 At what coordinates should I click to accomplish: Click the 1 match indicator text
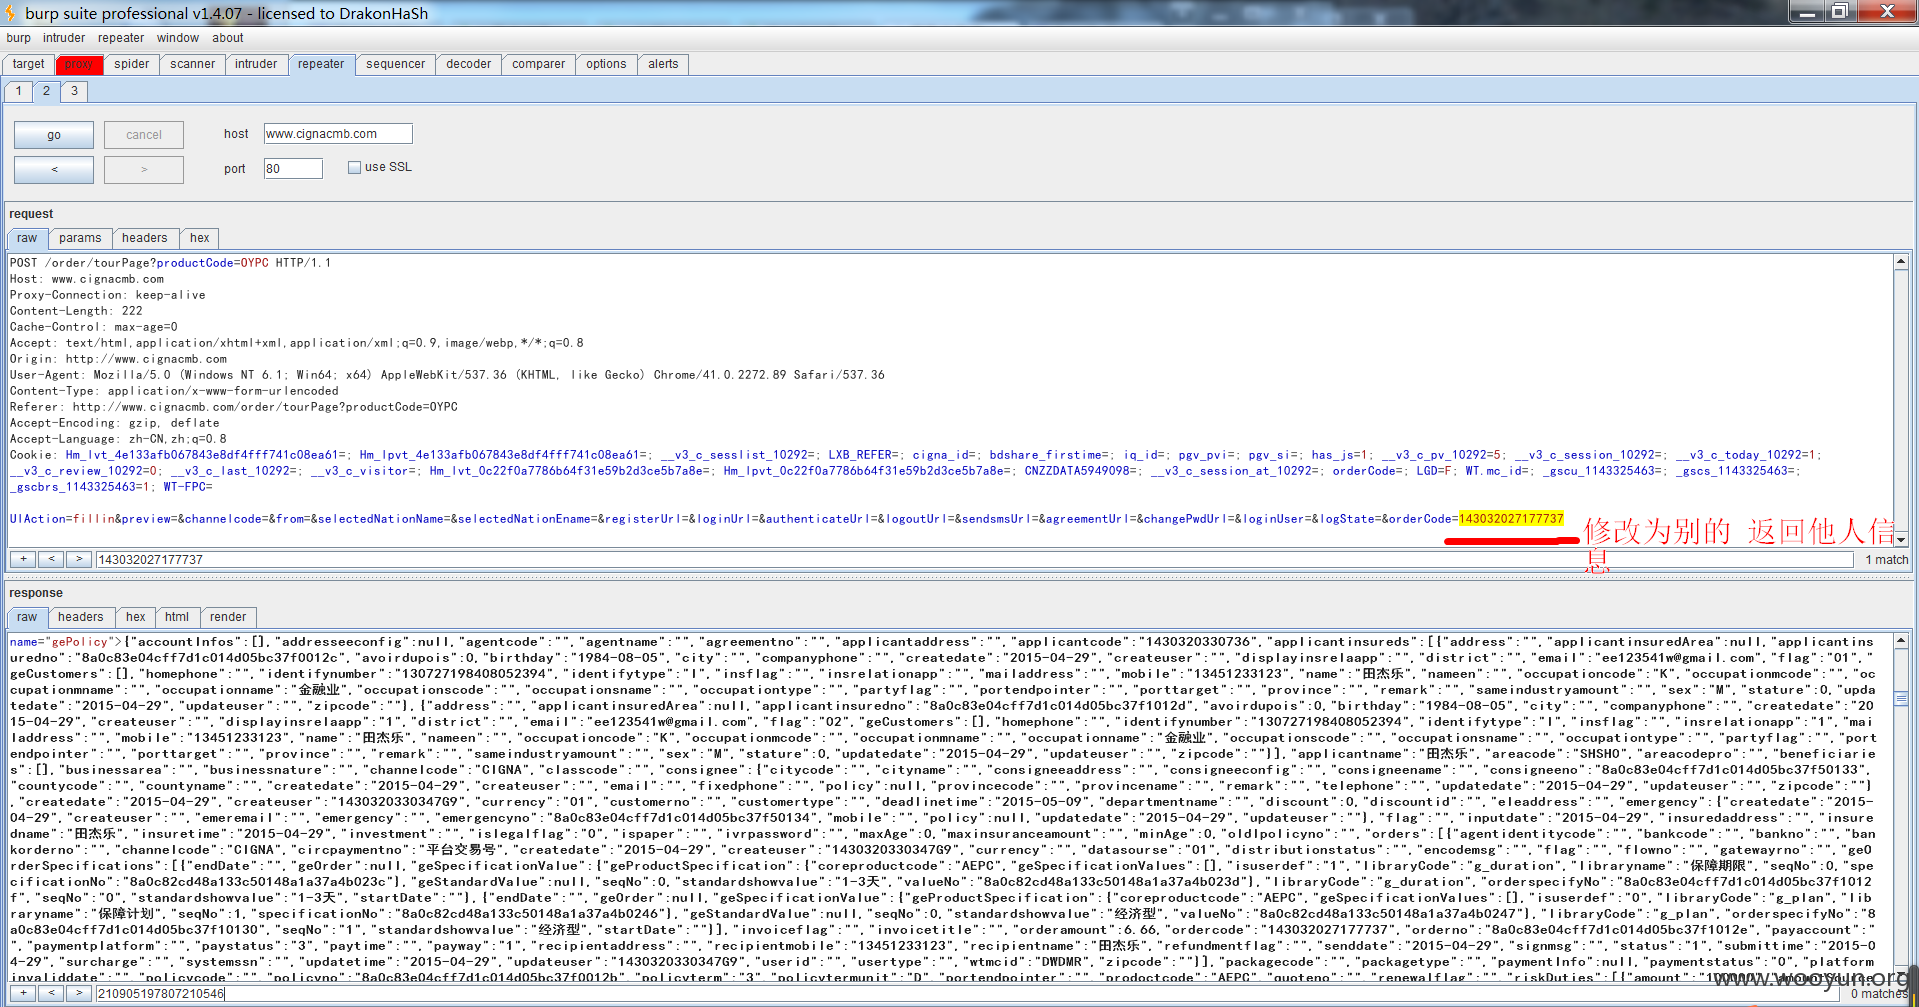pyautogui.click(x=1886, y=559)
